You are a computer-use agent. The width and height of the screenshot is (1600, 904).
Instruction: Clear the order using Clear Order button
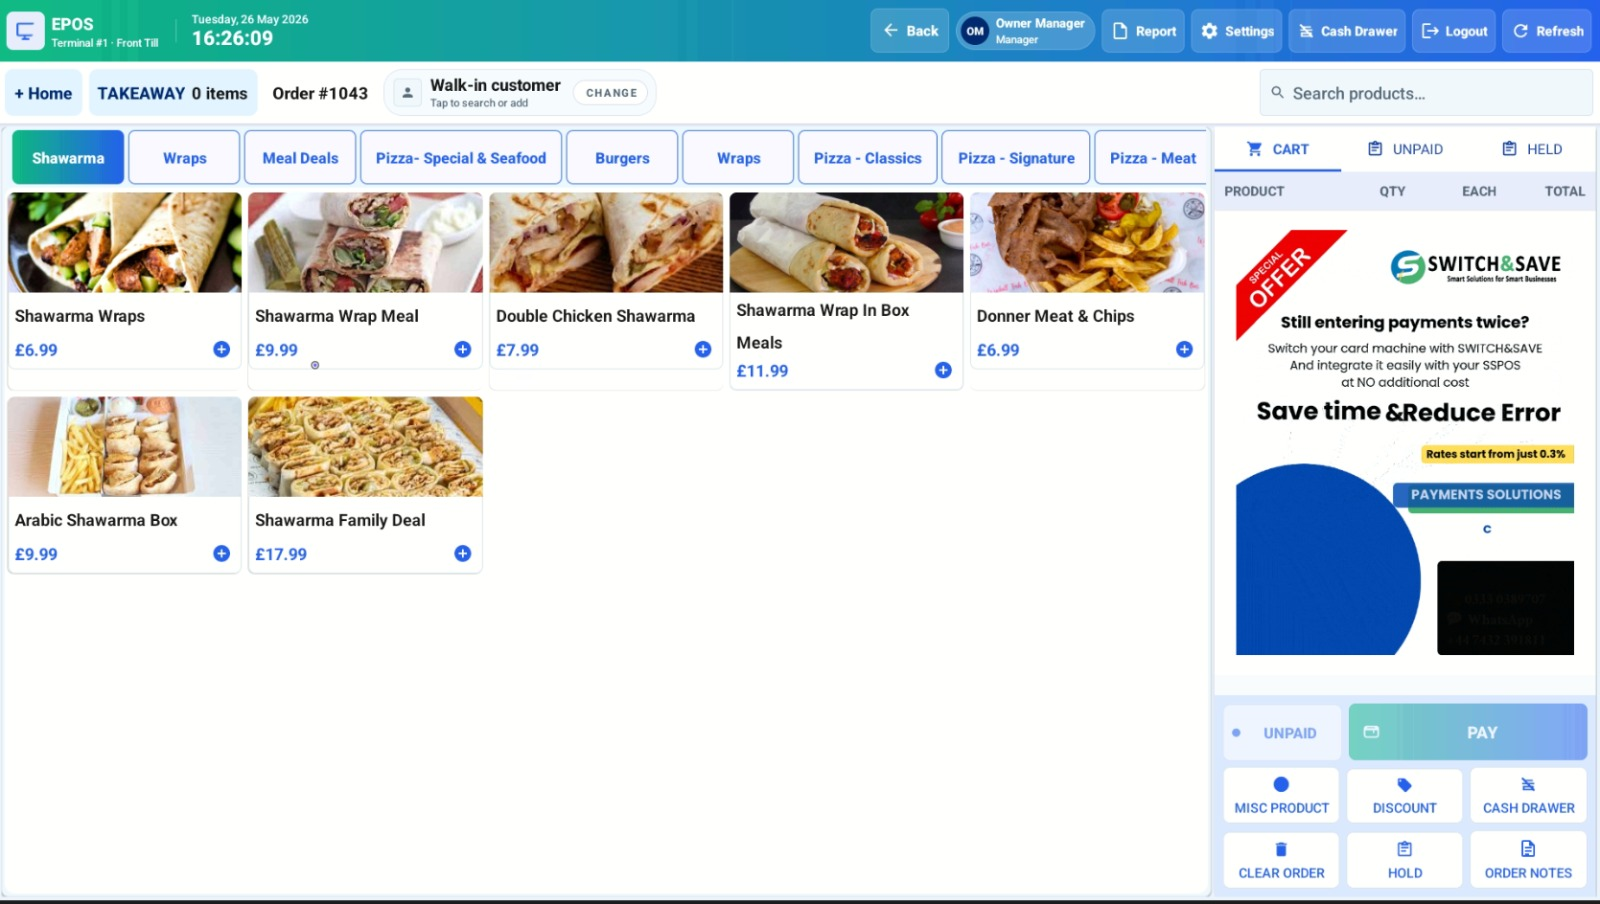[x=1281, y=860]
